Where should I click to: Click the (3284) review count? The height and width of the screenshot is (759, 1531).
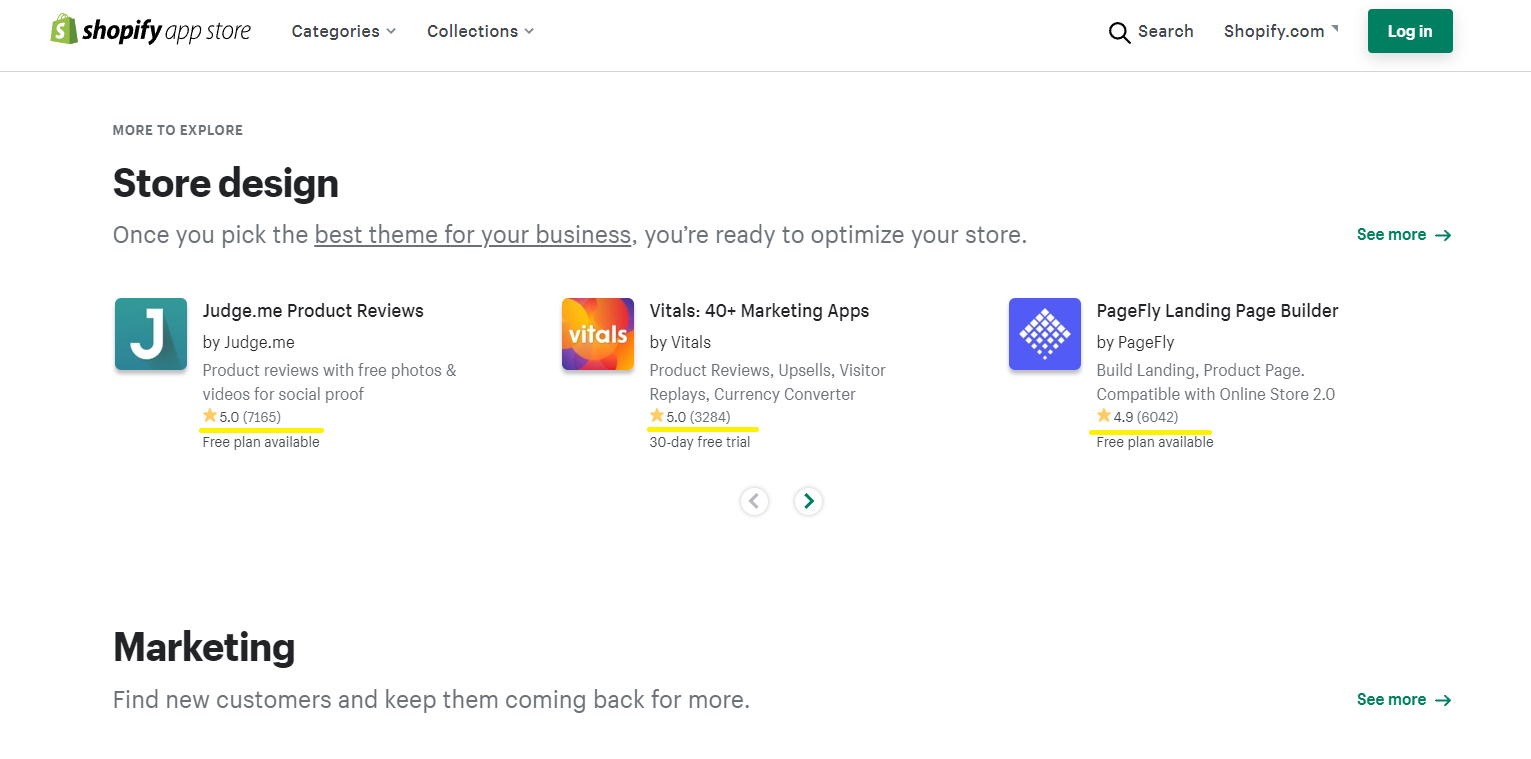(709, 417)
